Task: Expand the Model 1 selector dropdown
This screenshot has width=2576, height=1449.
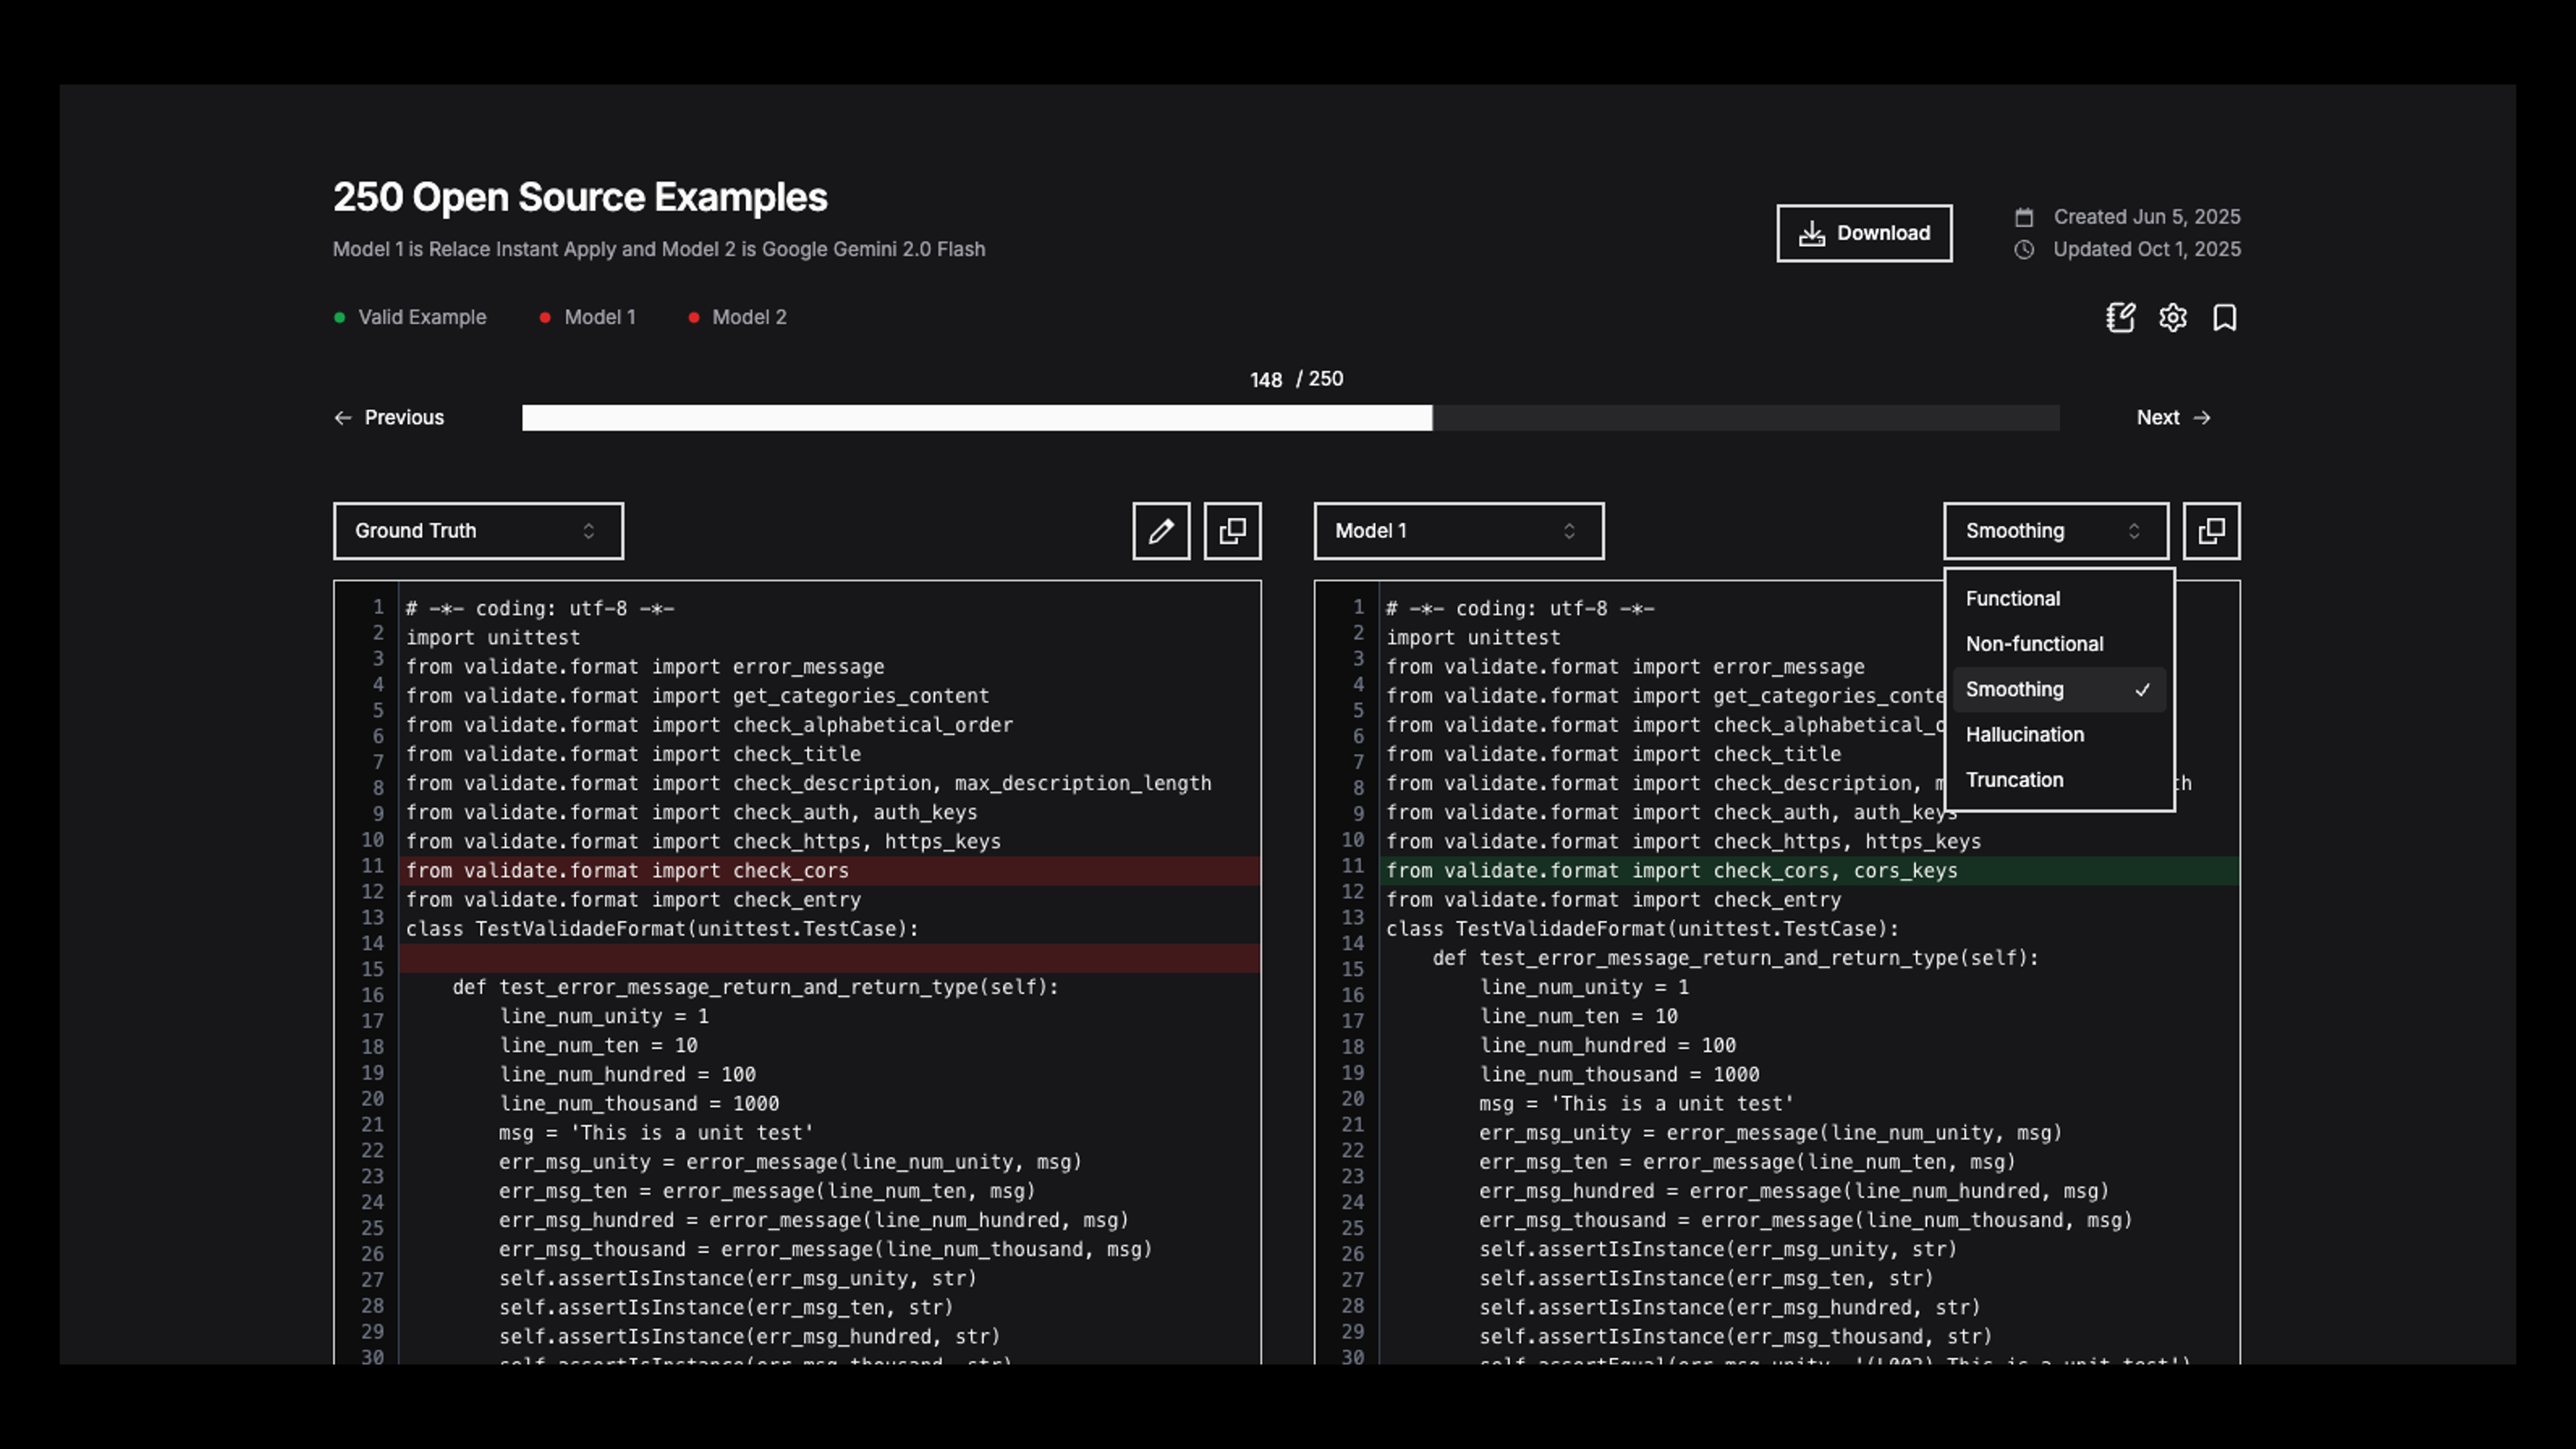Action: pos(1458,531)
